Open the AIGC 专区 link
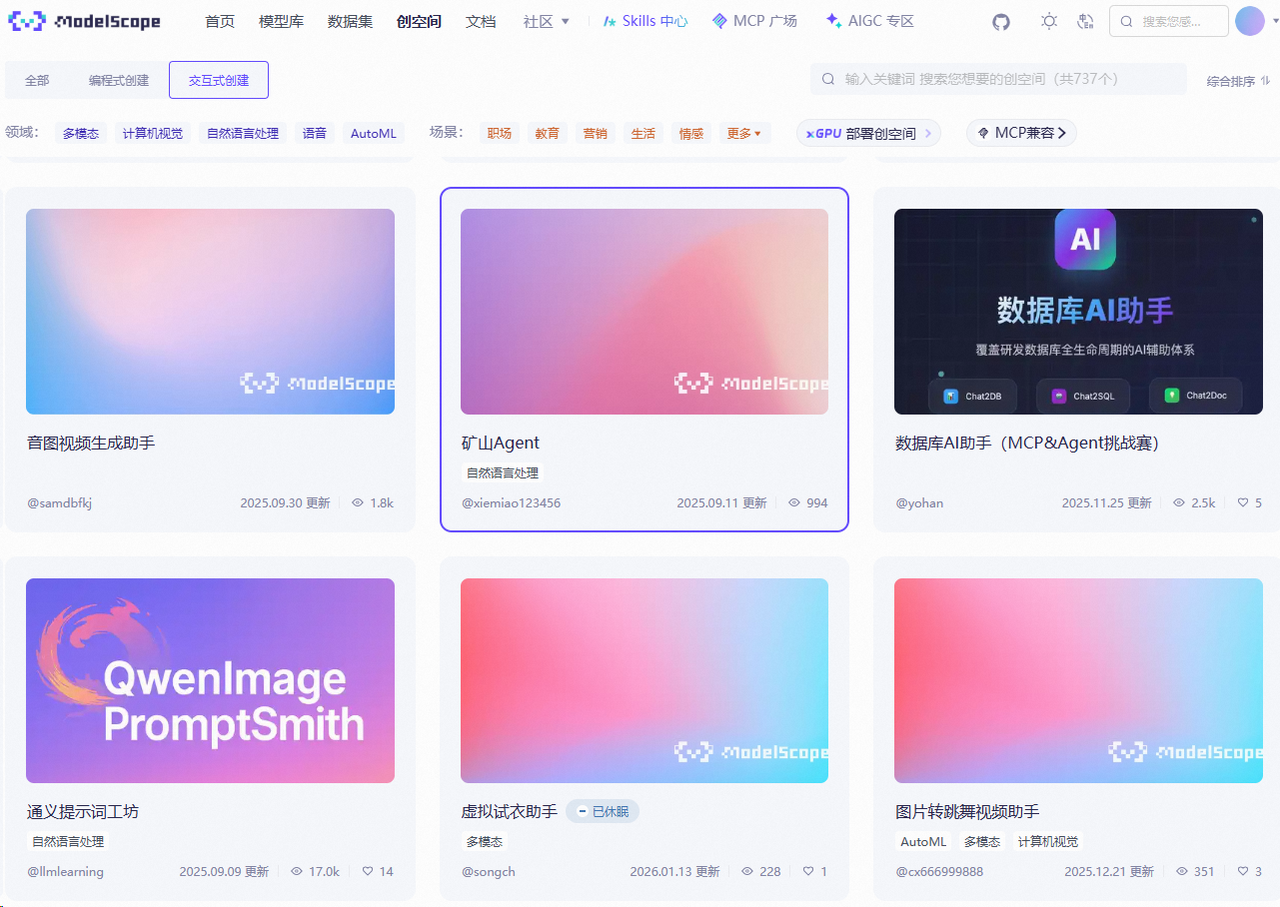 870,21
